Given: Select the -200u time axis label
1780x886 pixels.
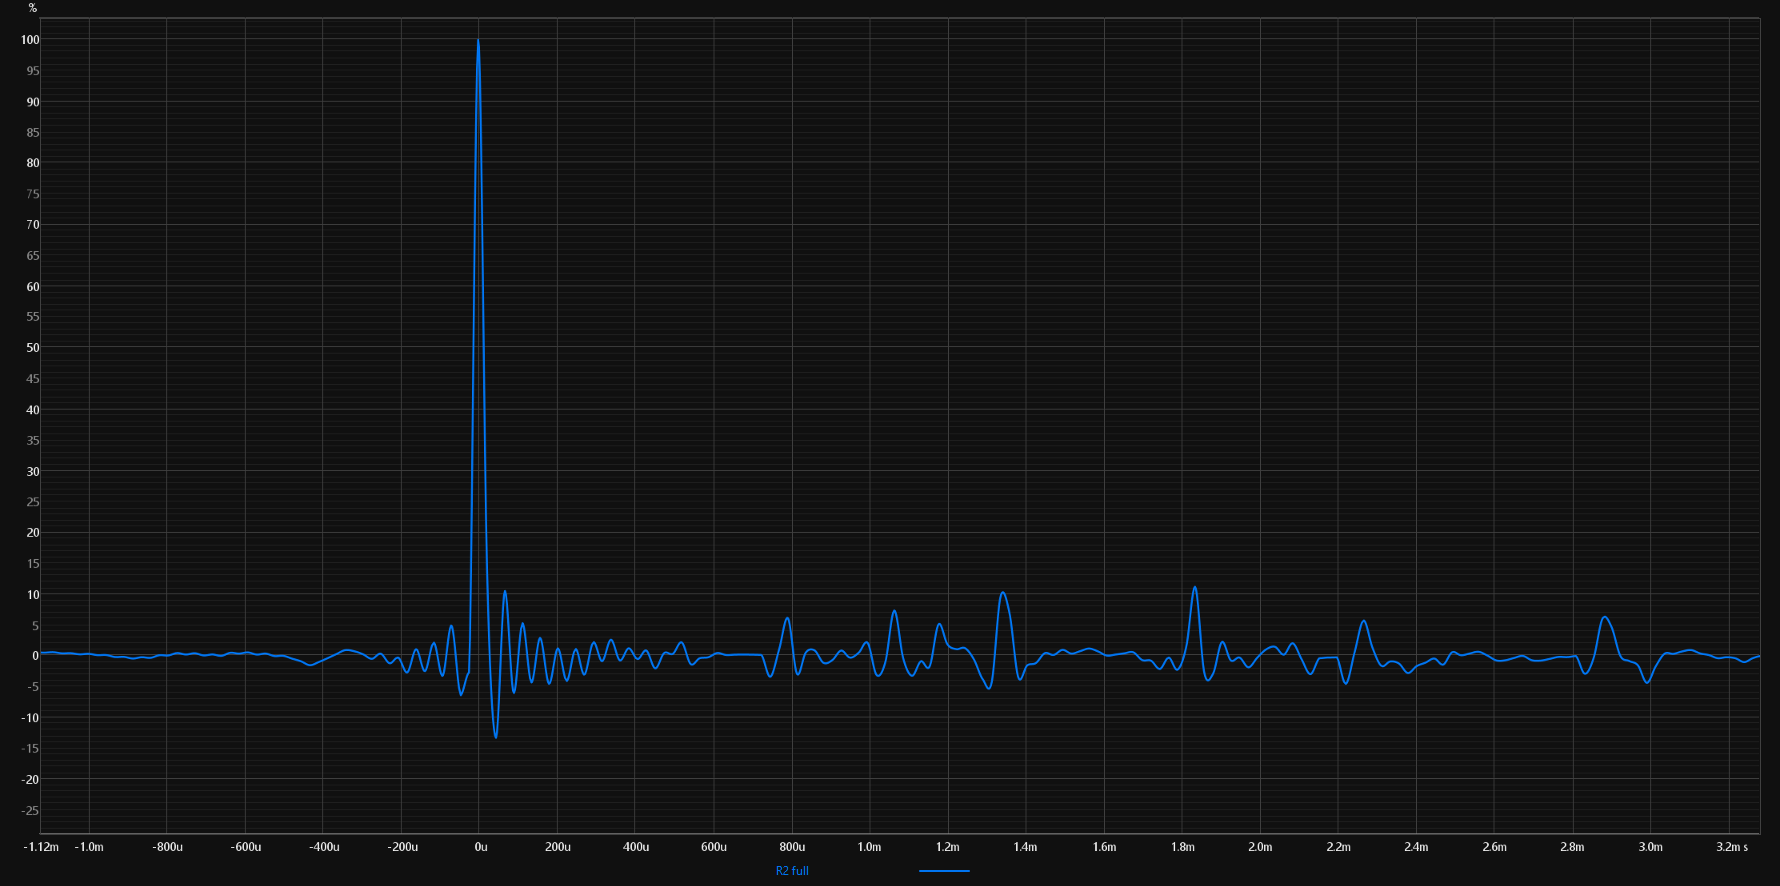Looking at the screenshot, I should click(402, 847).
